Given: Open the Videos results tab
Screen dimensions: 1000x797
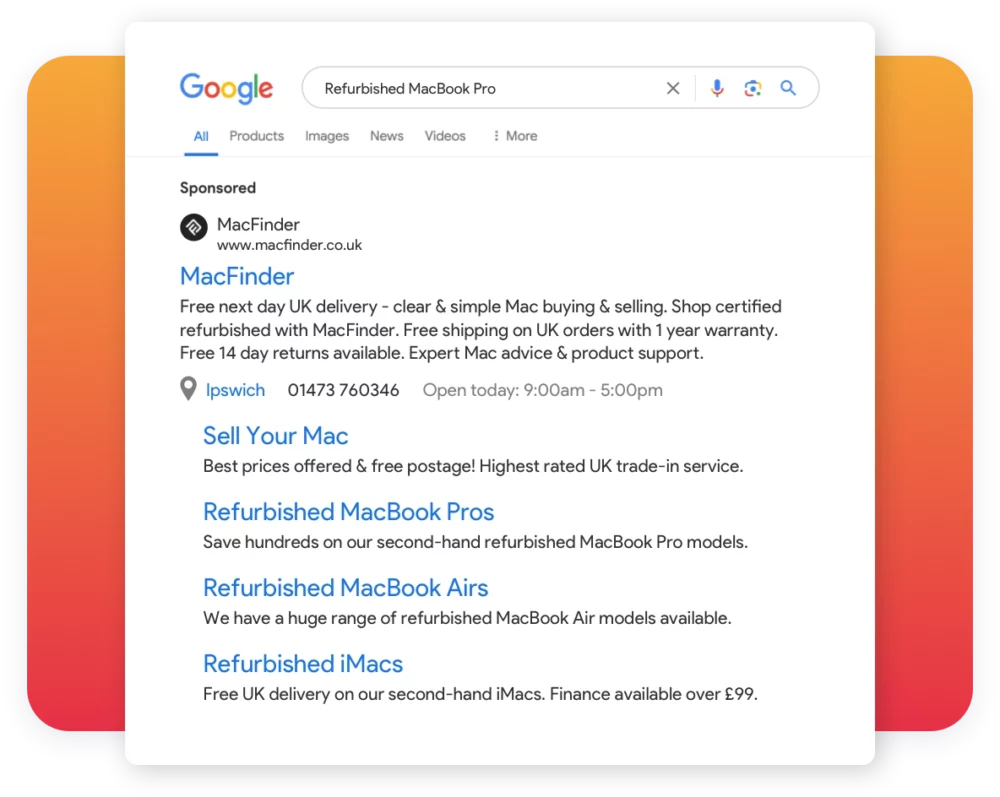Looking at the screenshot, I should point(445,136).
